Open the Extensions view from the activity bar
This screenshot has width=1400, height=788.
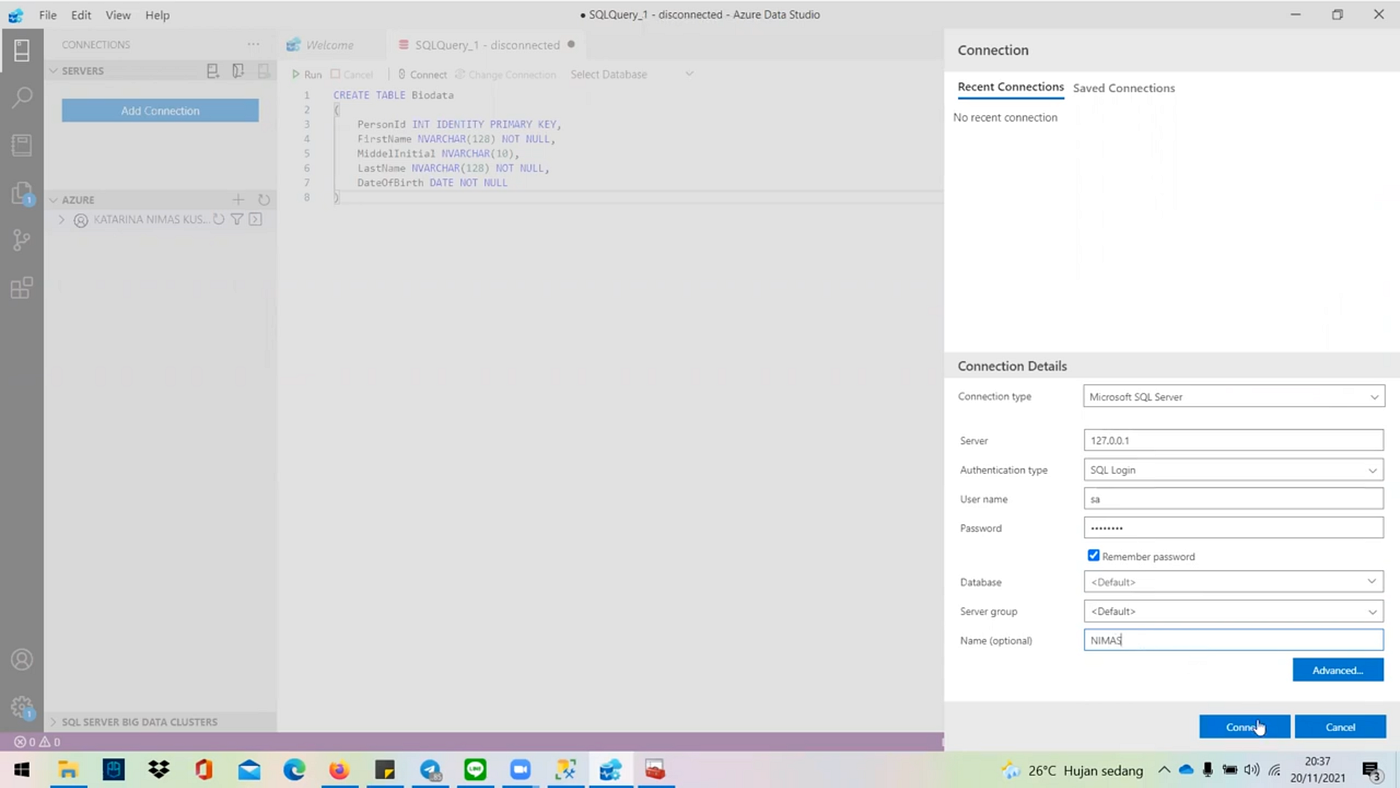click(x=22, y=287)
